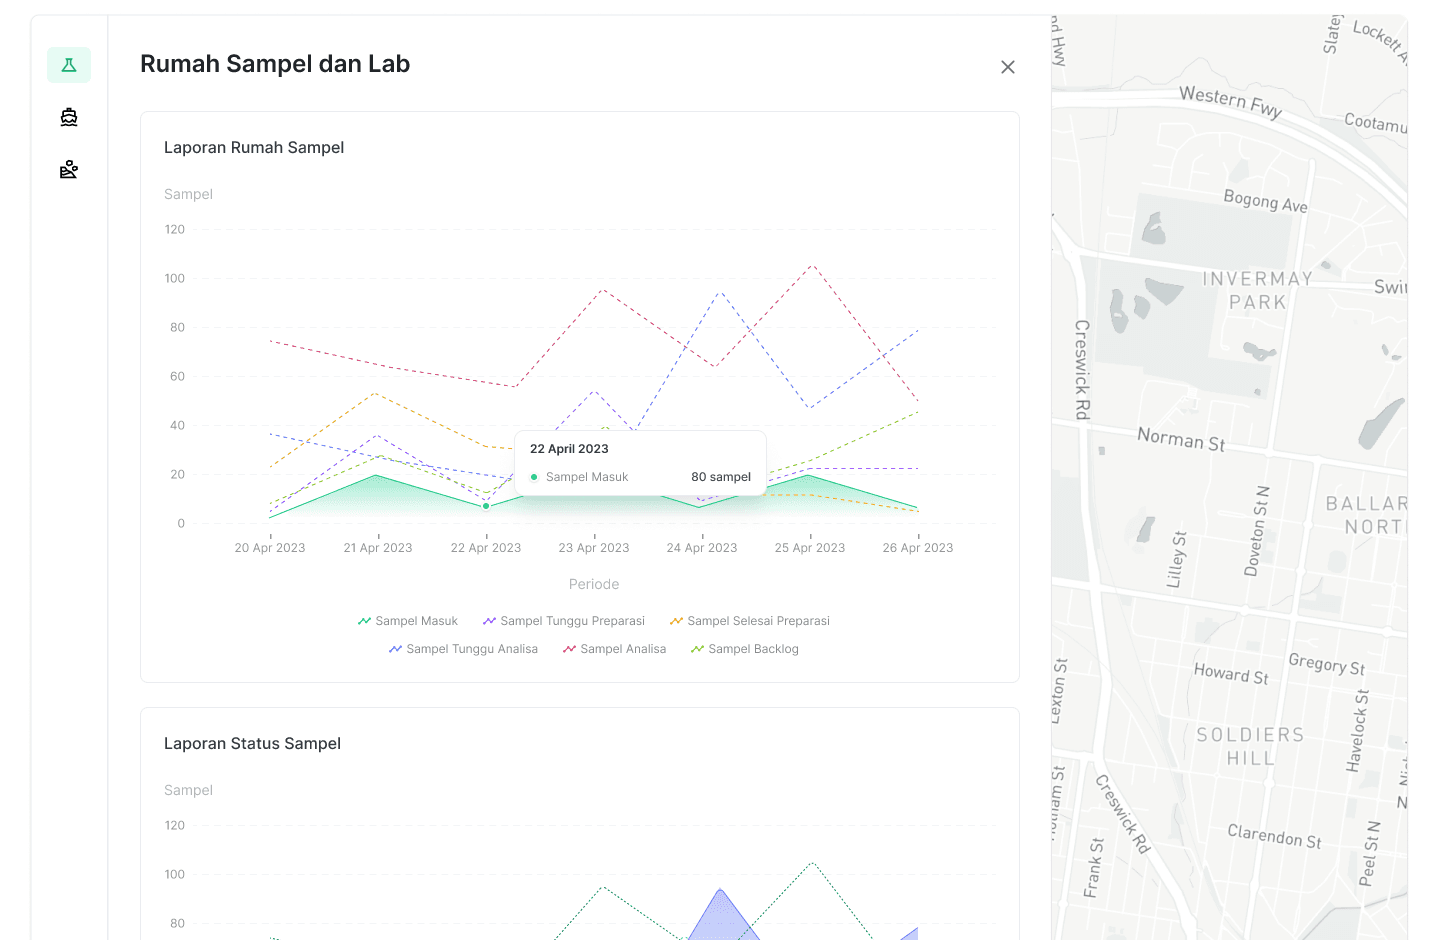Click the mining site icon in the sidebar
The height and width of the screenshot is (940, 1433).
(68, 169)
